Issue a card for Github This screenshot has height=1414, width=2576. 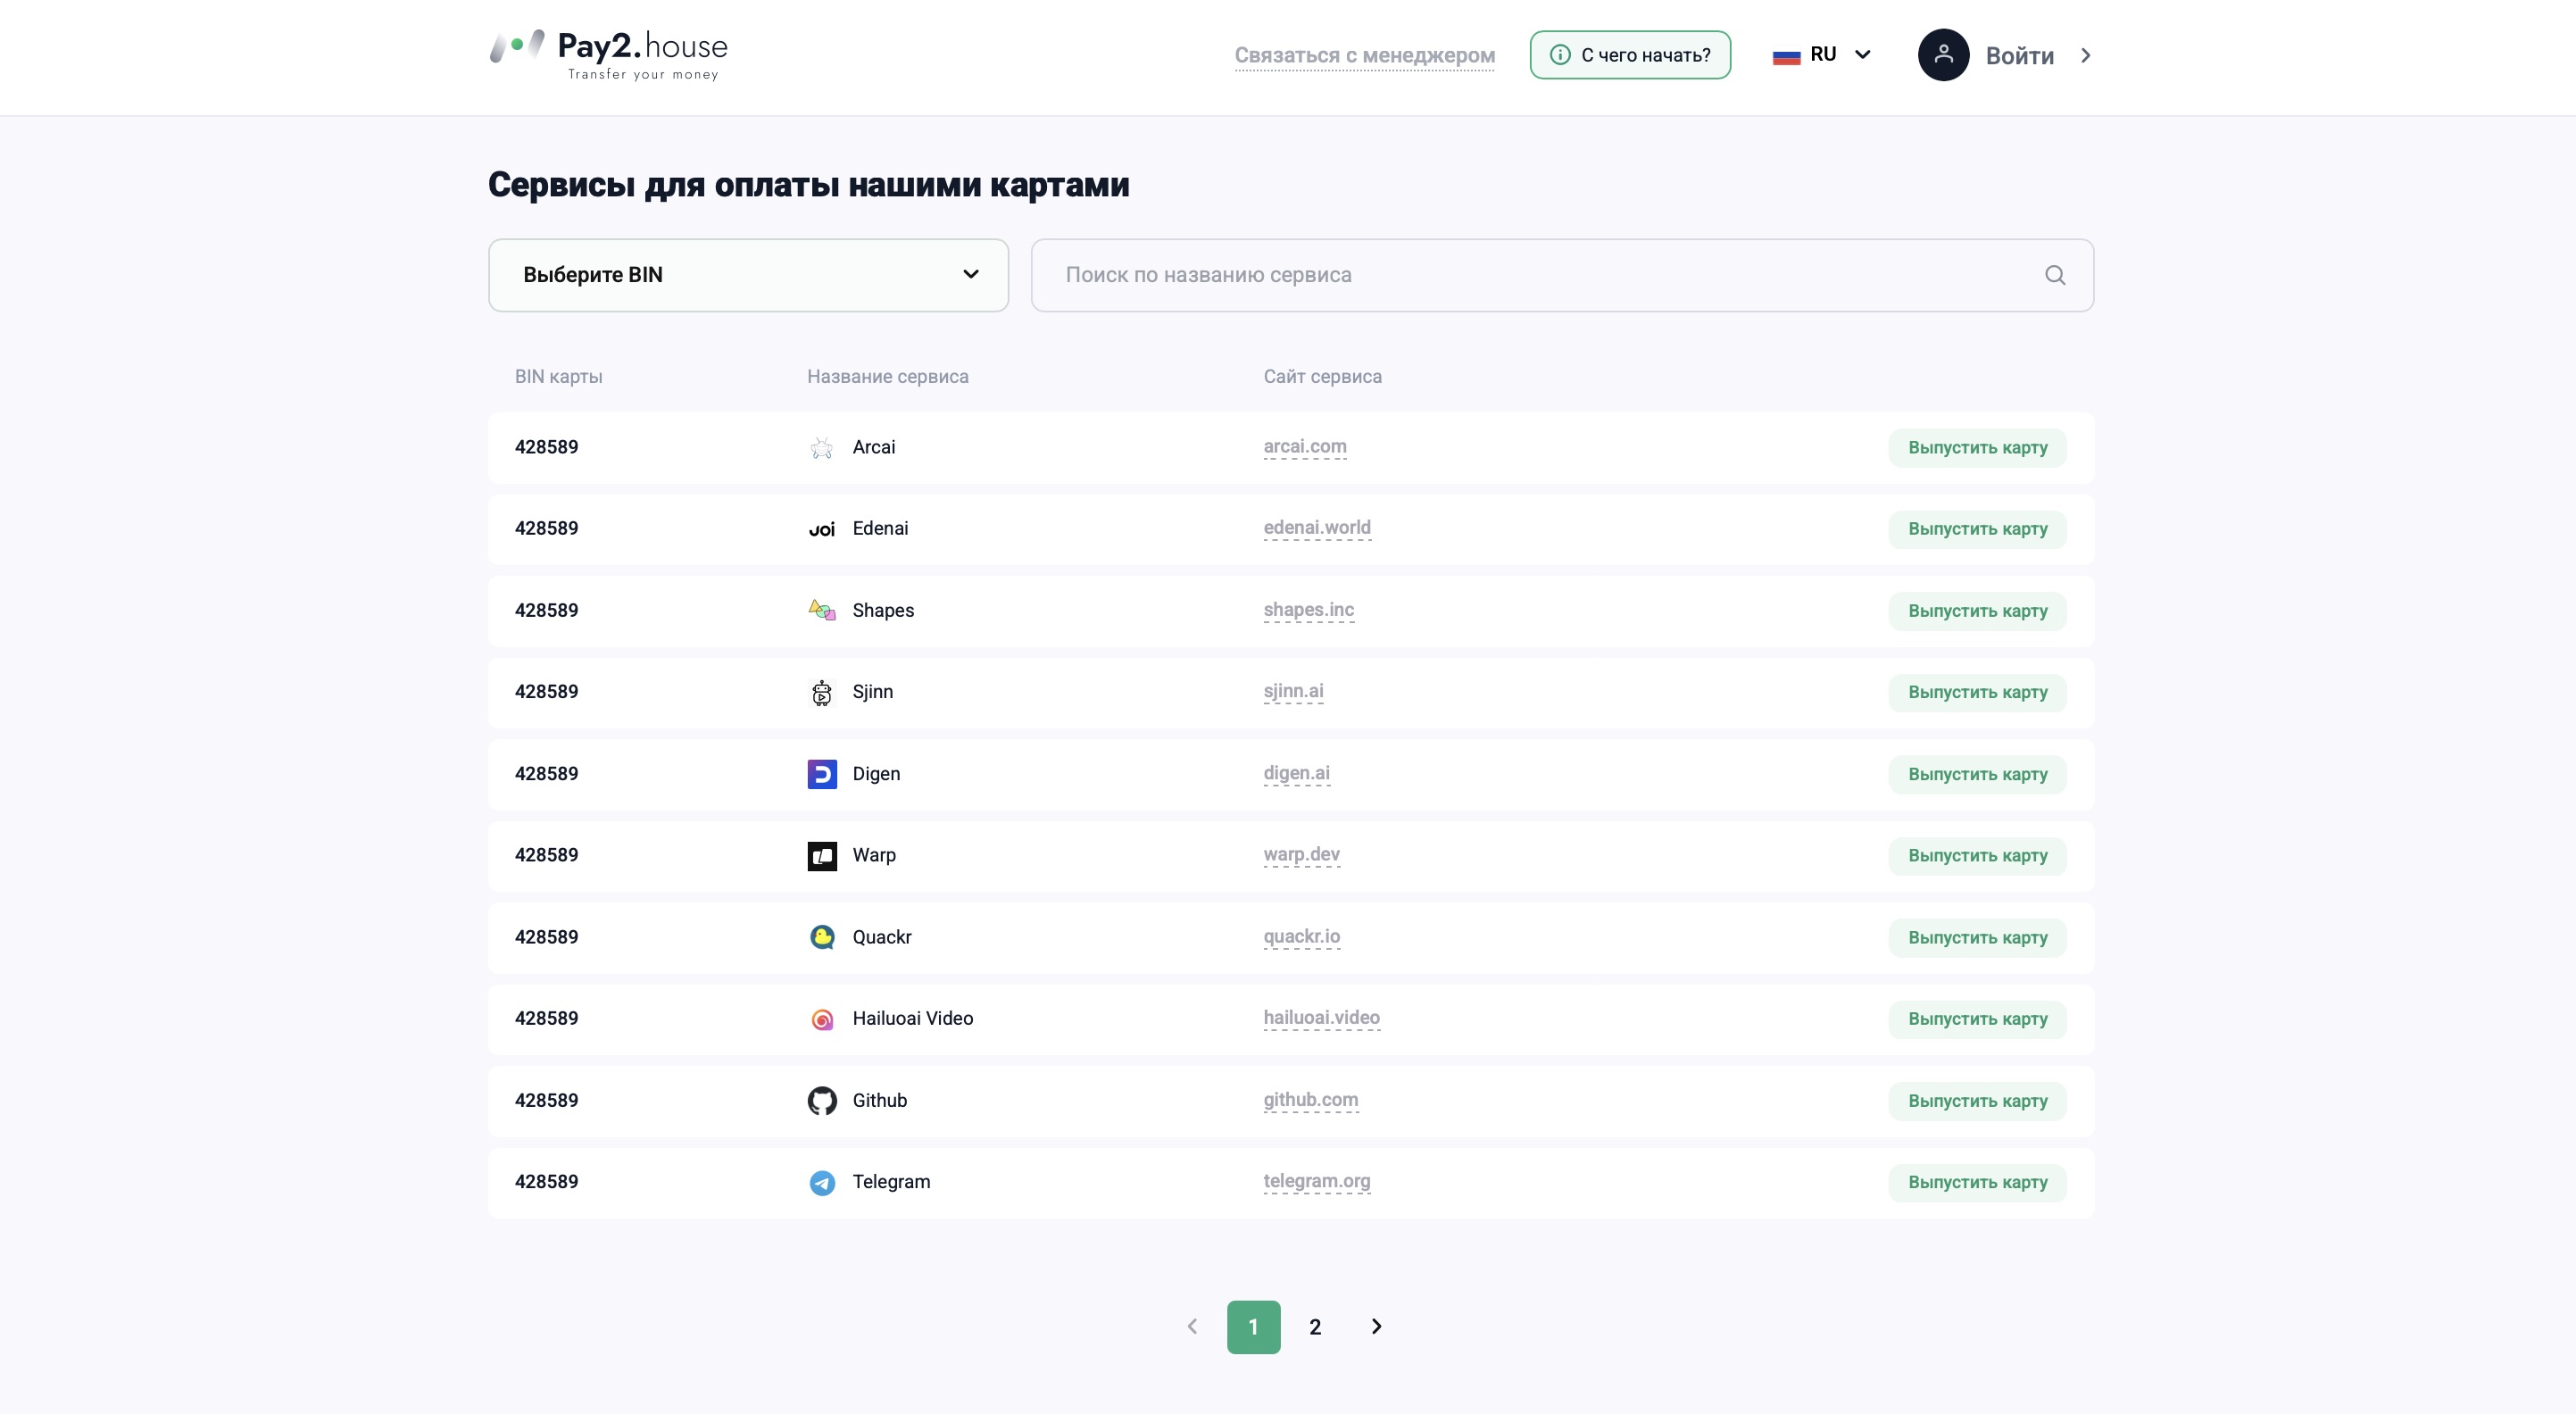[1977, 1101]
